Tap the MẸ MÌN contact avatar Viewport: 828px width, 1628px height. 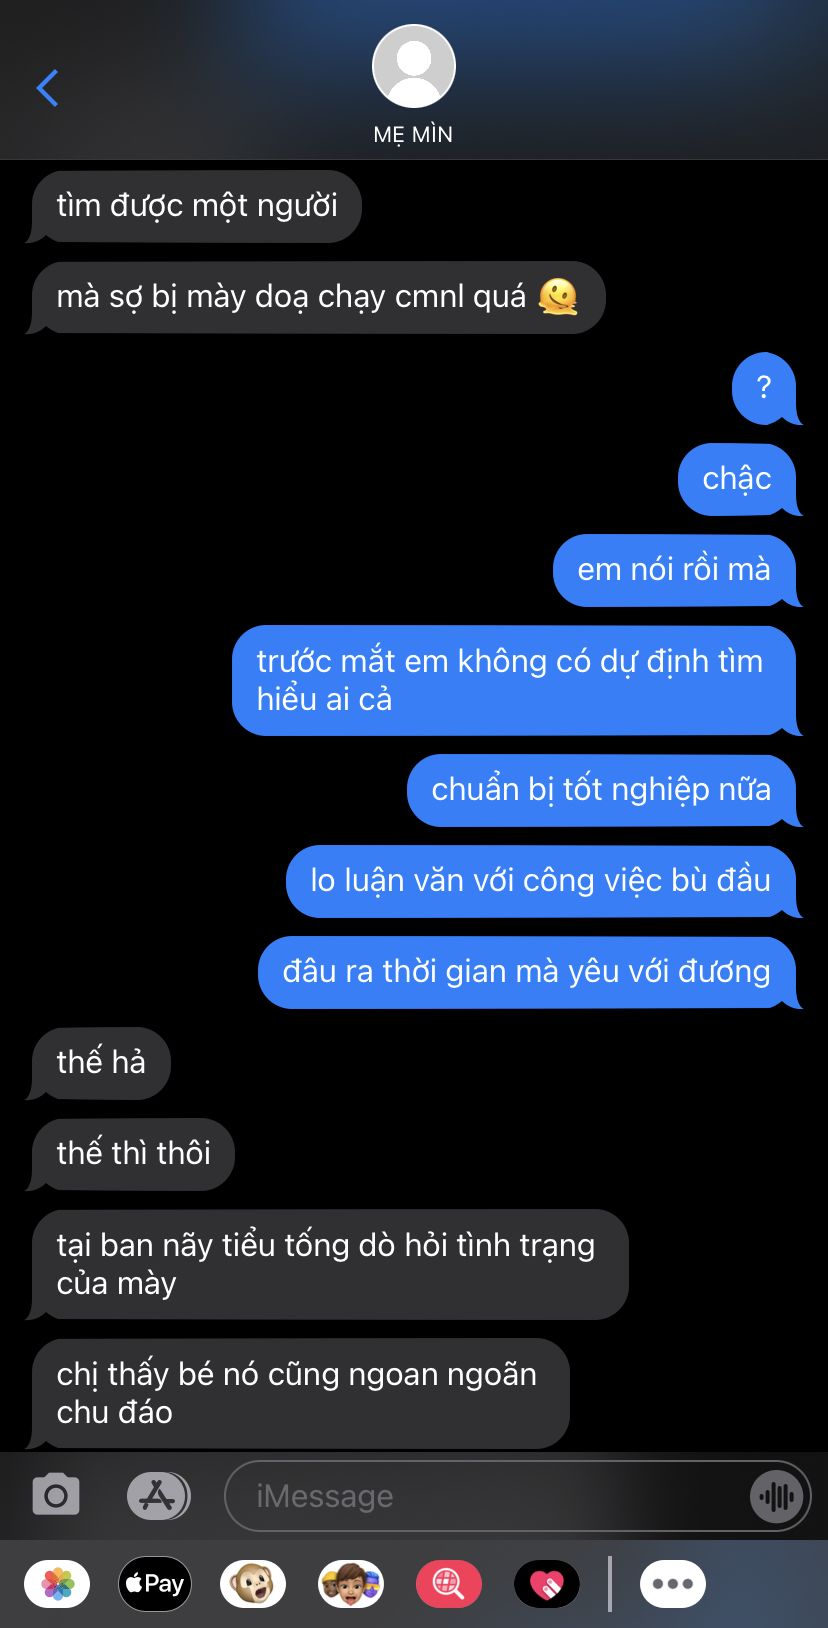point(414,66)
